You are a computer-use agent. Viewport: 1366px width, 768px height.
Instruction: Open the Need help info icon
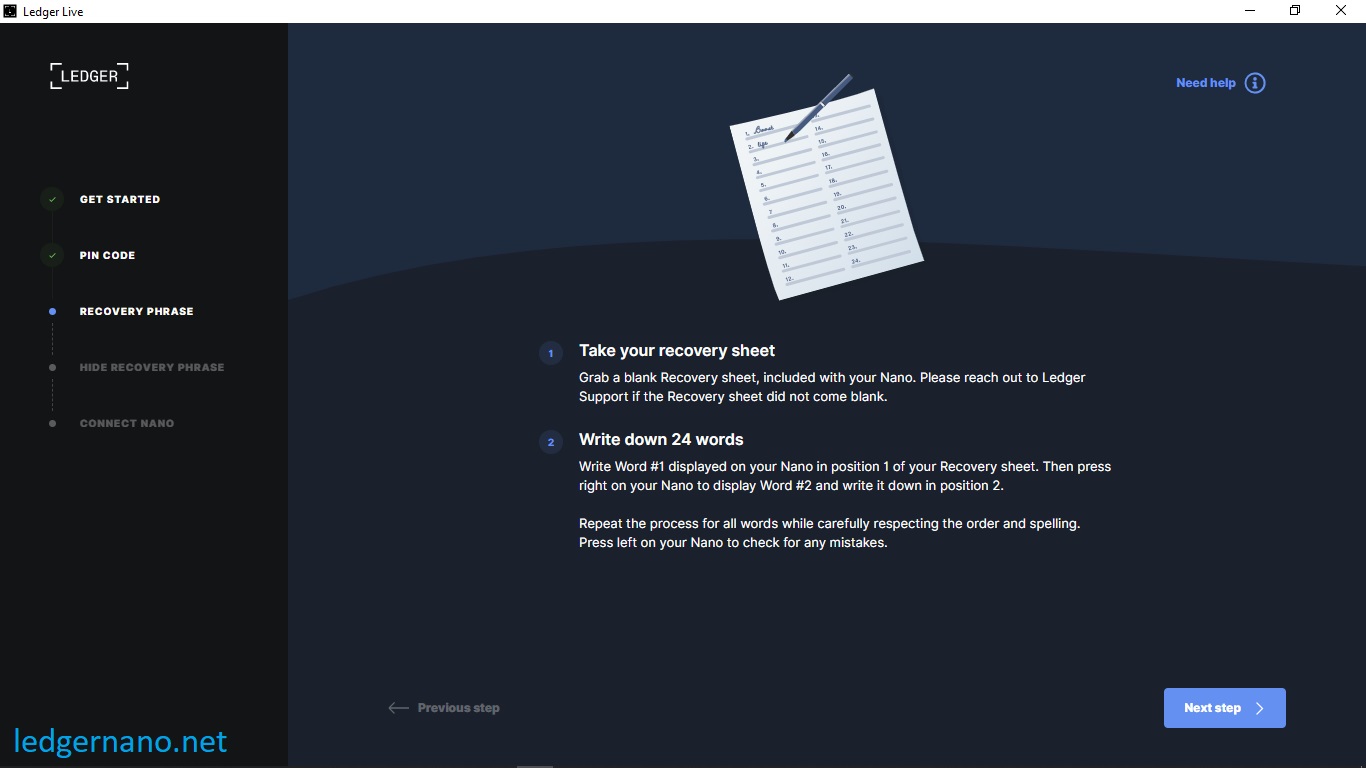click(x=1255, y=83)
